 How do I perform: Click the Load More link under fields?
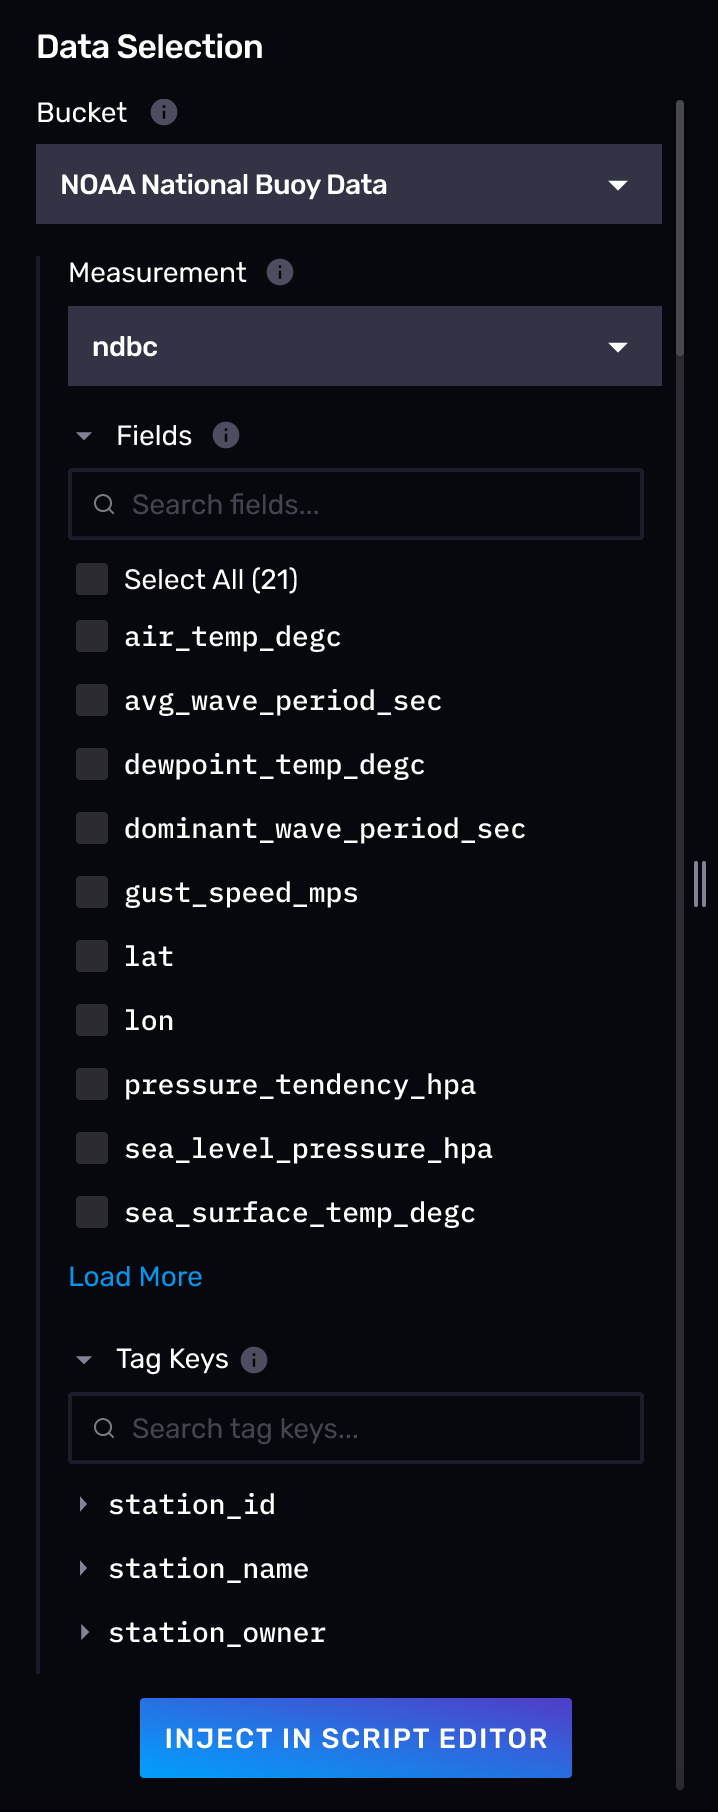[135, 1276]
